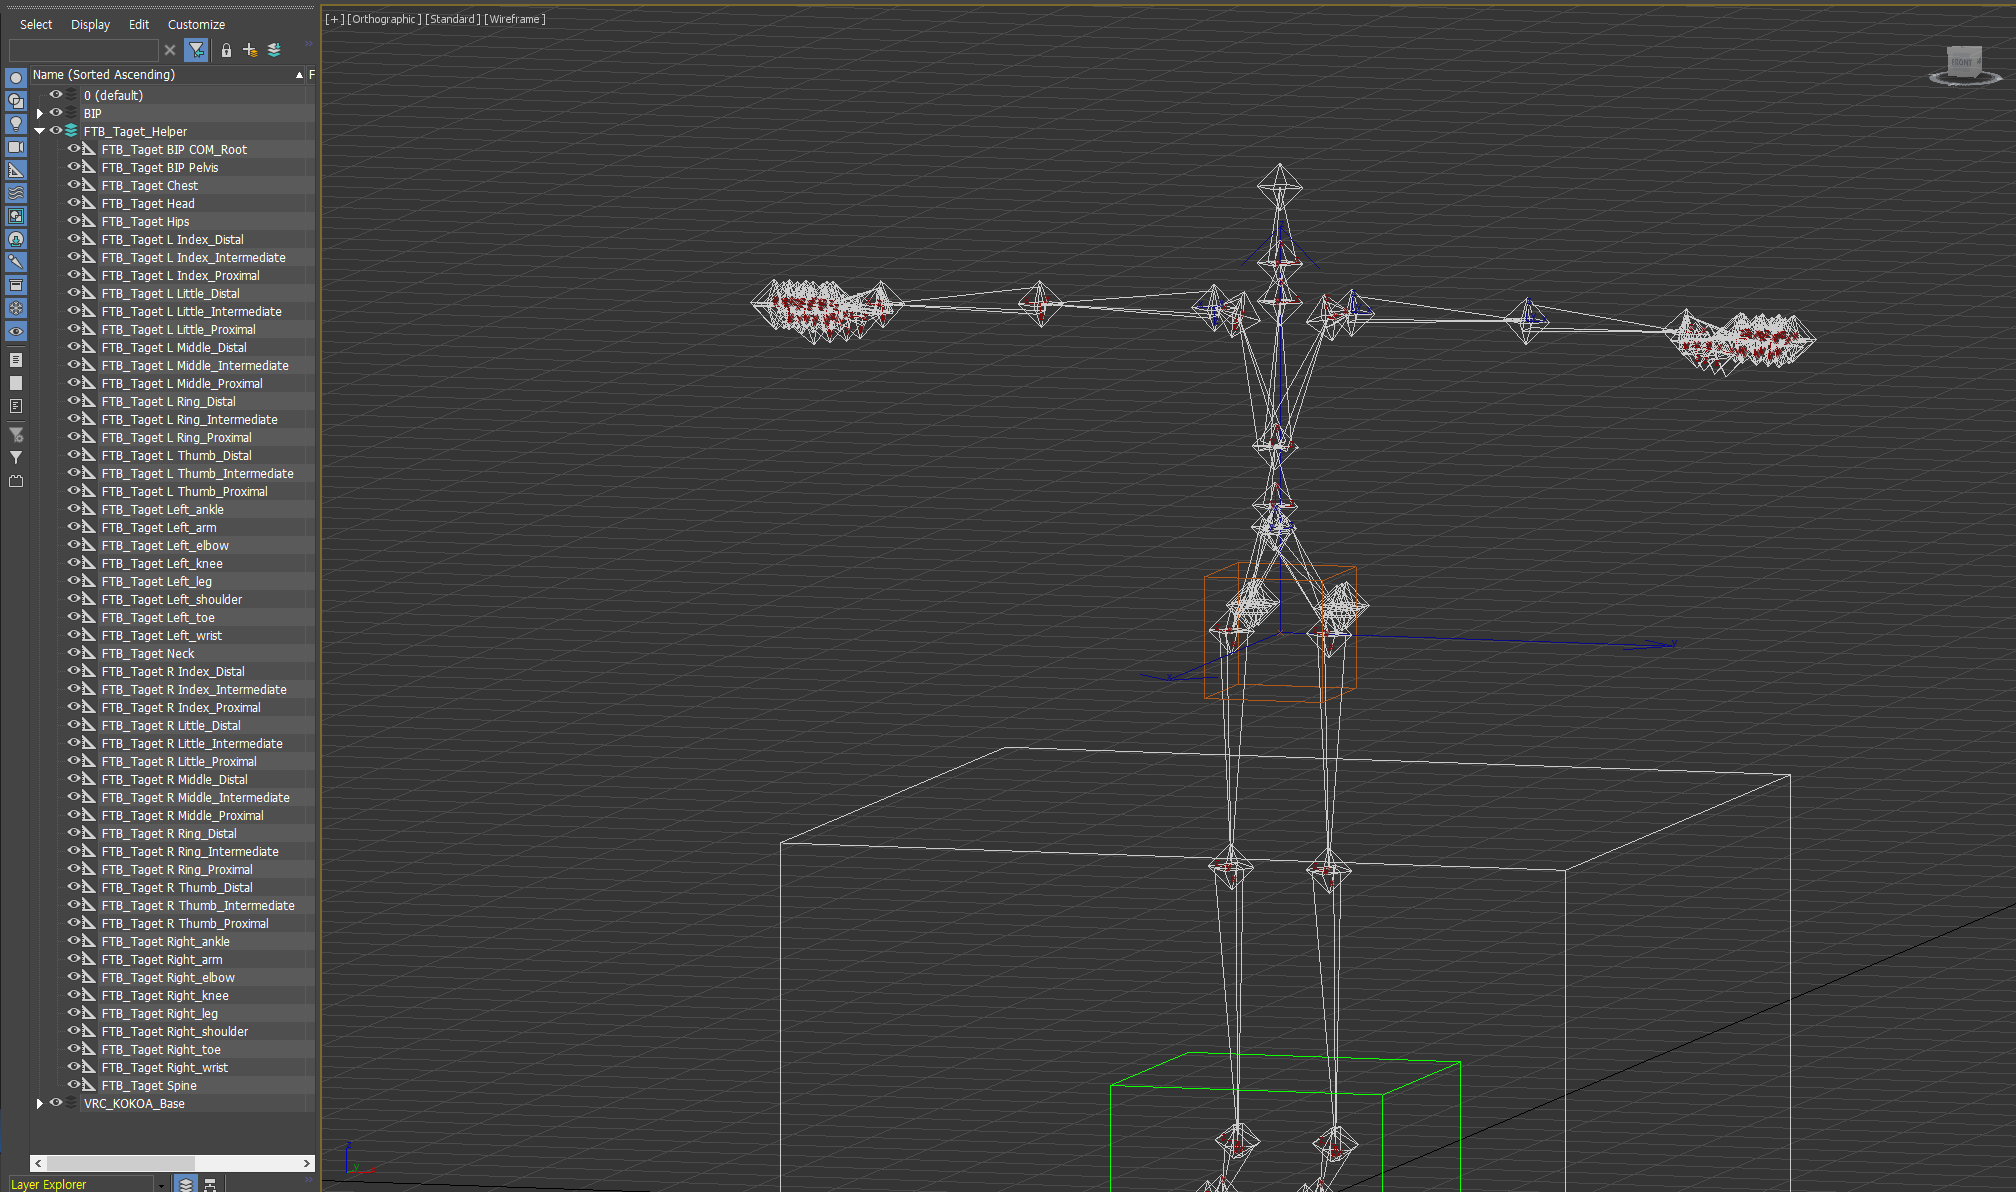Toggle Display Hidden Objects eye icon
The width and height of the screenshot is (2016, 1192).
[x=16, y=331]
